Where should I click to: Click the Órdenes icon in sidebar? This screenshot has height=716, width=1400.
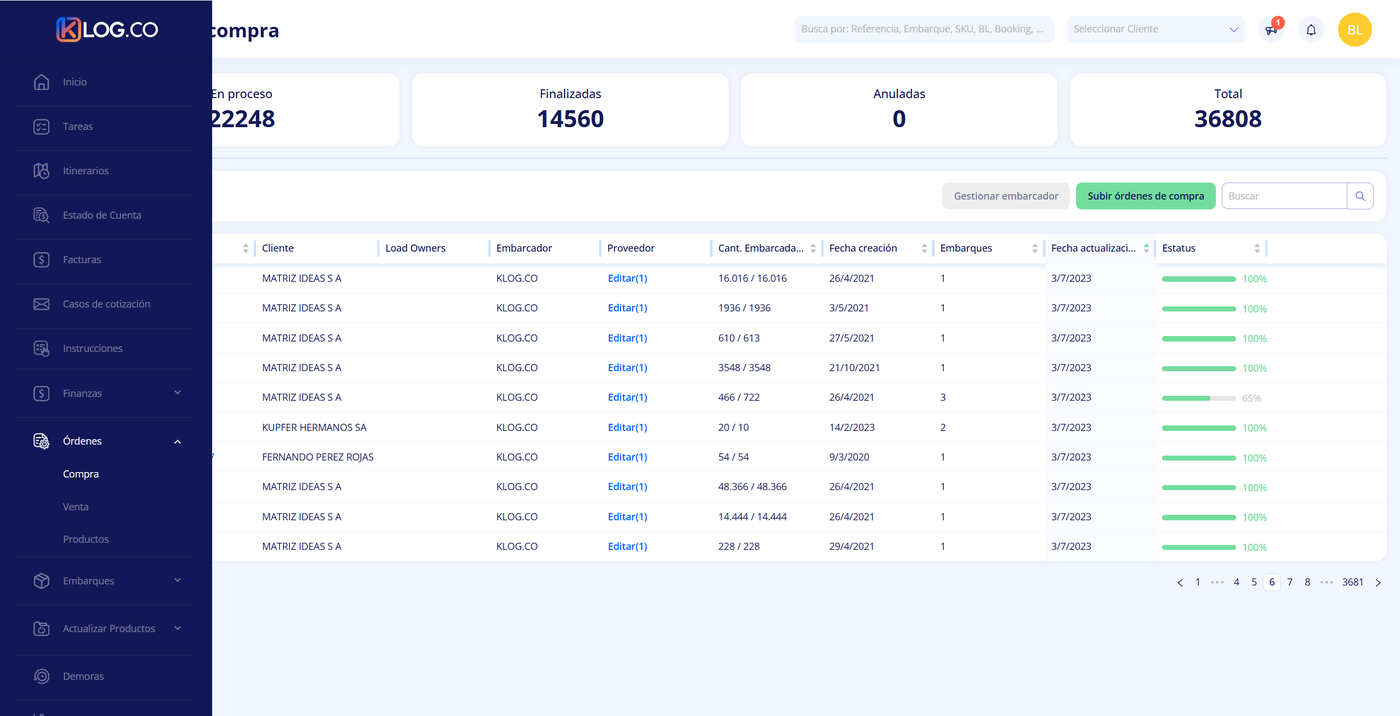click(x=41, y=441)
